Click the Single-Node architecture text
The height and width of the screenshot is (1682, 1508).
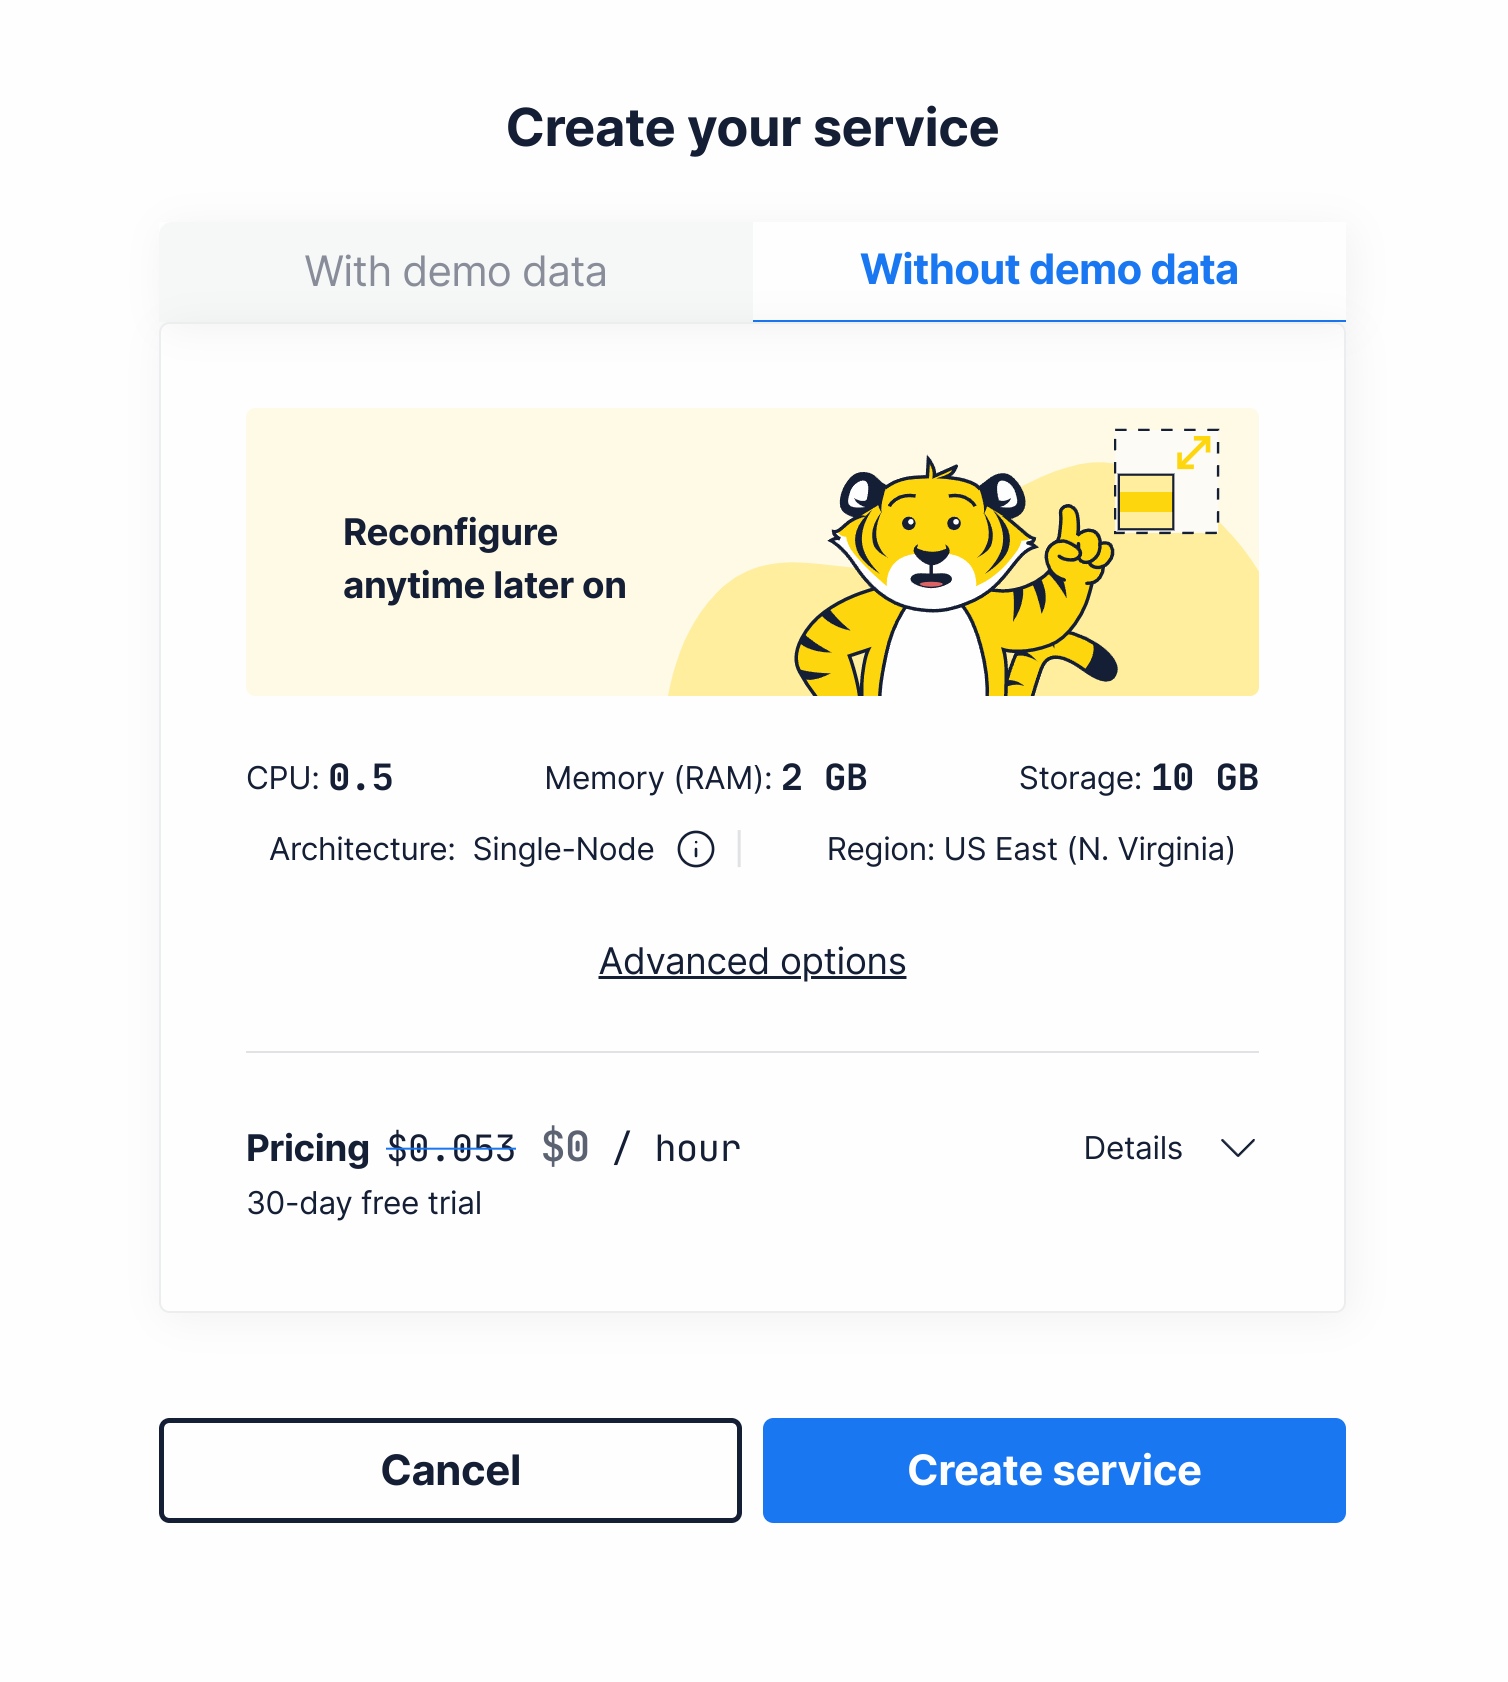click(563, 849)
